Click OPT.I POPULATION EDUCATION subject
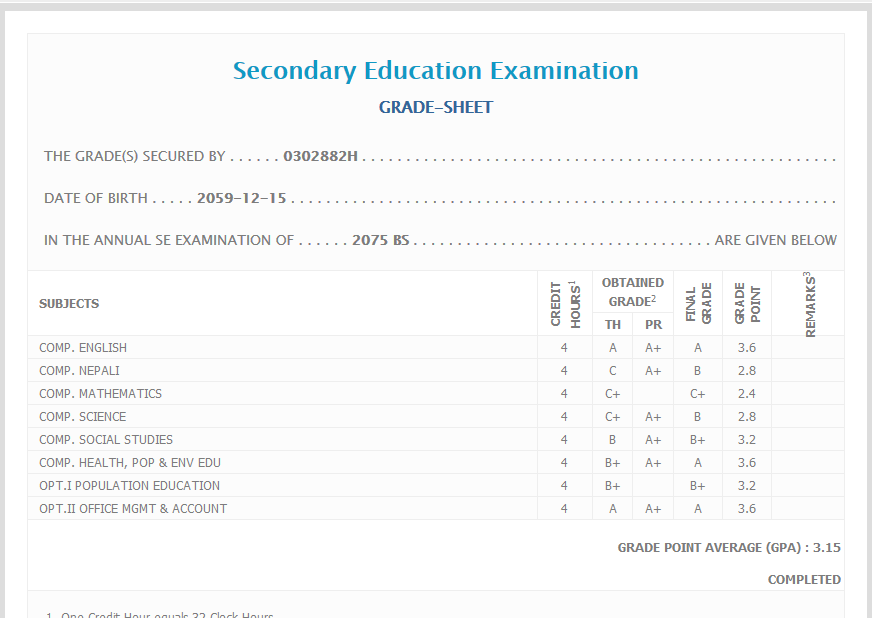This screenshot has width=872, height=618. 129,486
